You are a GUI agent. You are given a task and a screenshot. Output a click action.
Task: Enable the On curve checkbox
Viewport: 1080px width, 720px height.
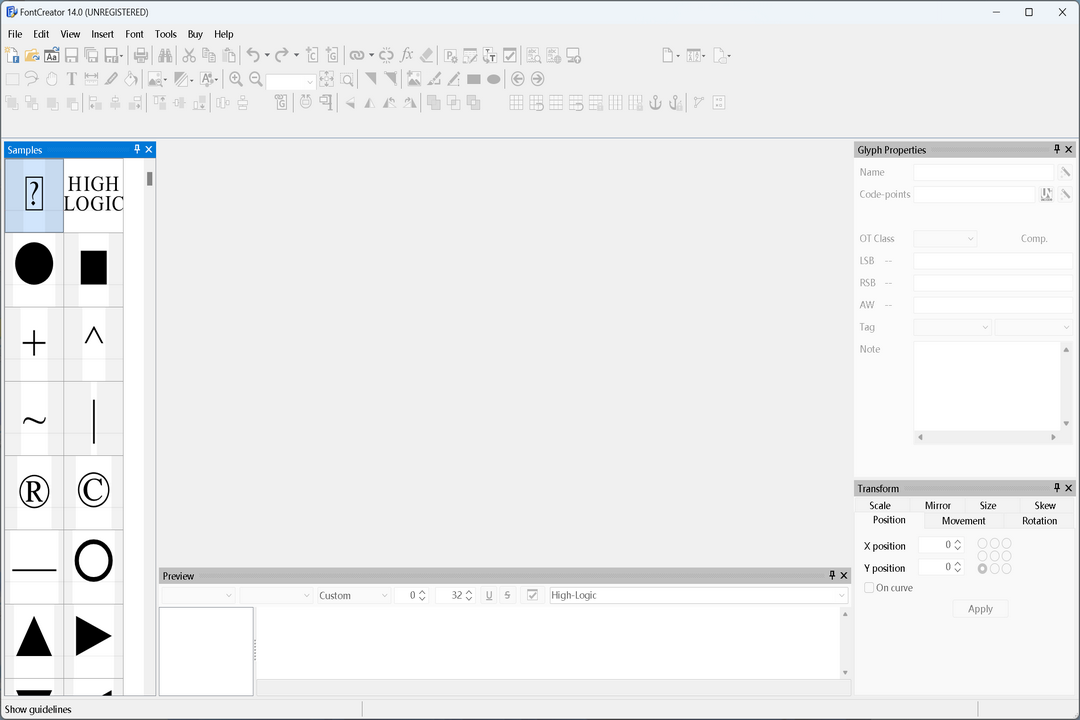coord(869,588)
